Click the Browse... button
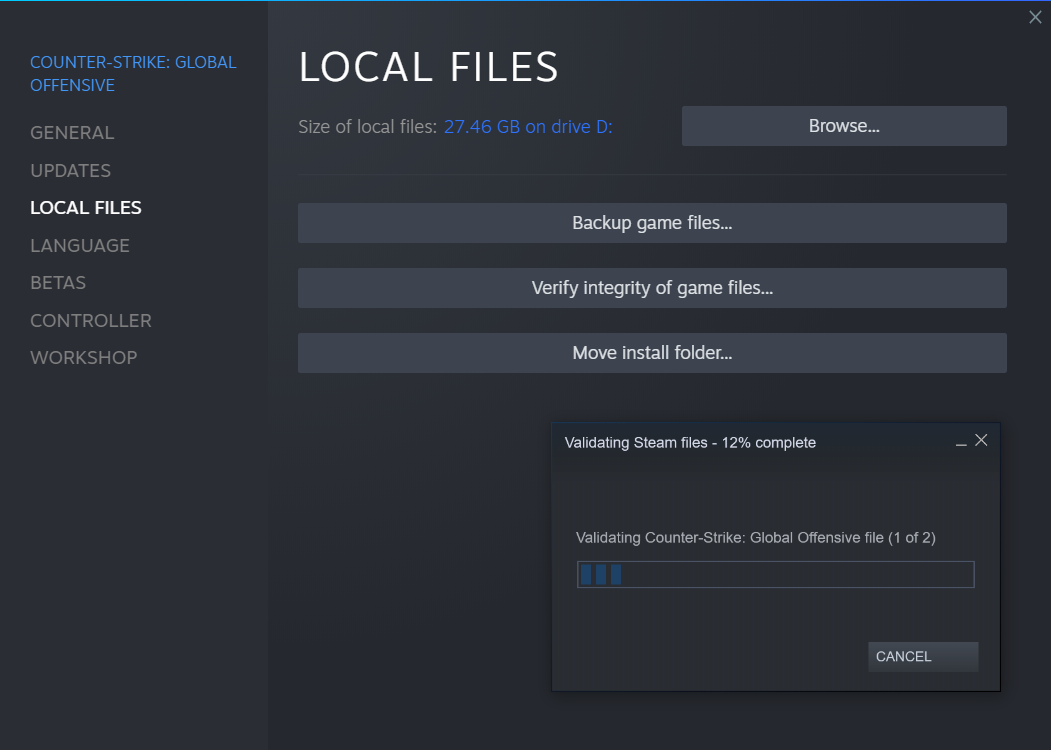Screen dimensions: 1051x750 point(844,126)
